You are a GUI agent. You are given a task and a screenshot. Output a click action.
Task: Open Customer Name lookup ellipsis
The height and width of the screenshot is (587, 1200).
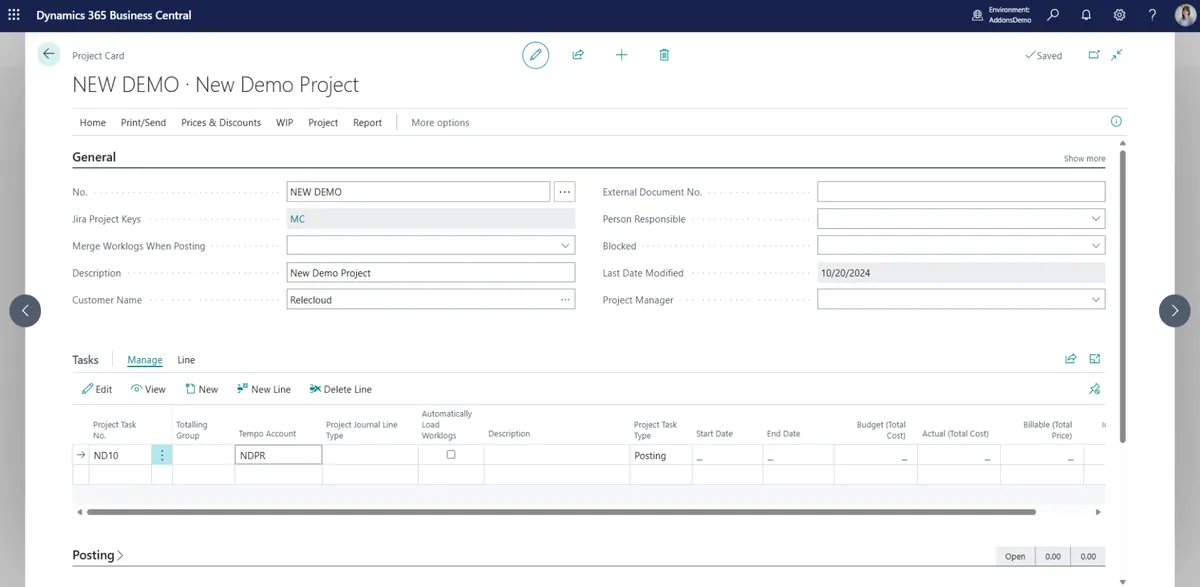pyautogui.click(x=565, y=299)
